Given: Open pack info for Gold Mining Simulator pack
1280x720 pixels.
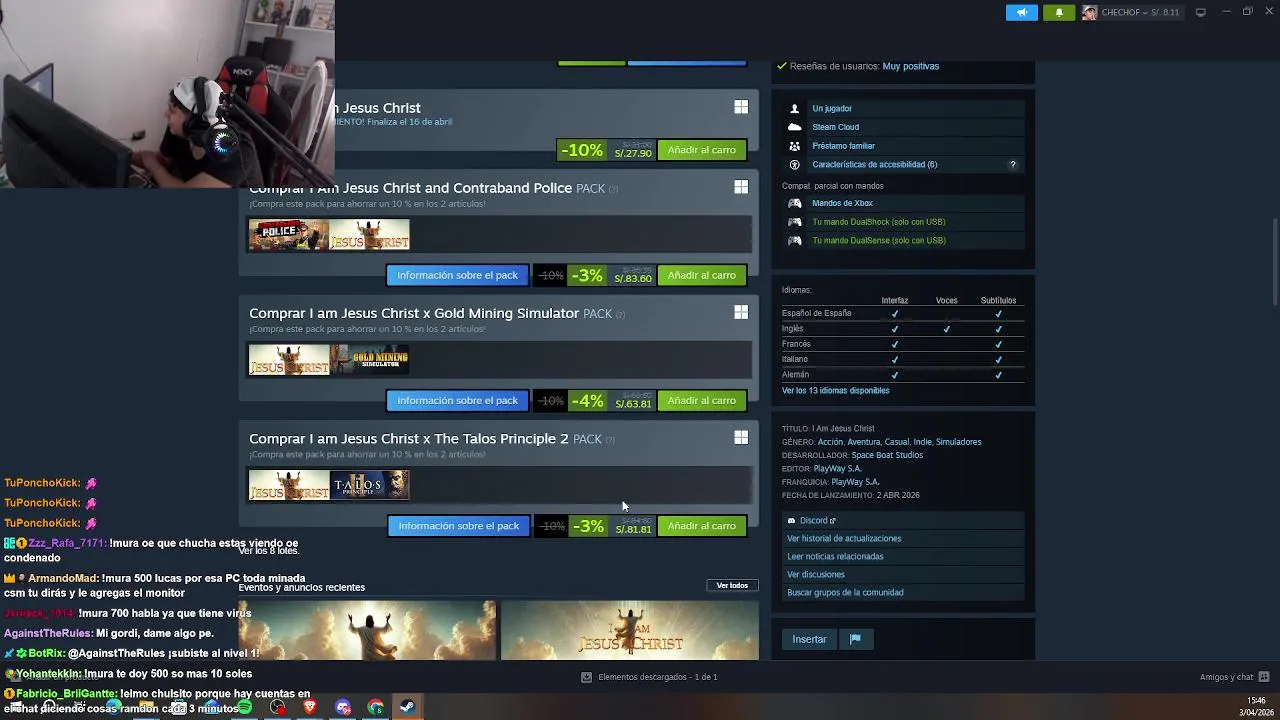Looking at the screenshot, I should [x=457, y=400].
